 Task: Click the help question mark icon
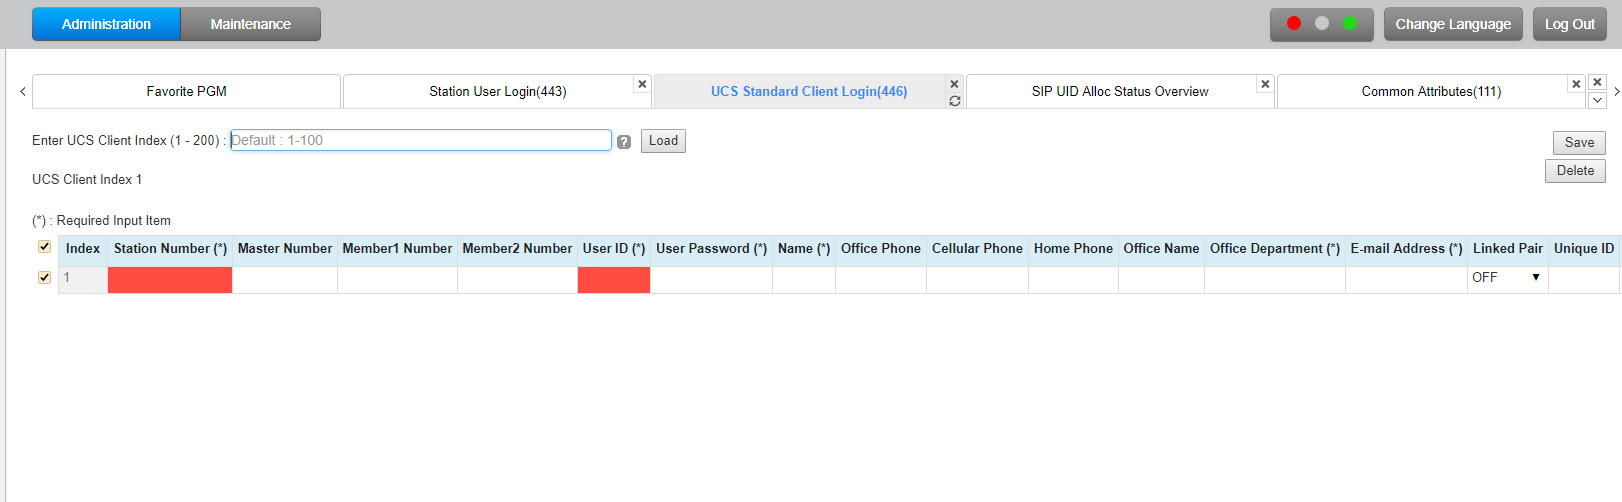point(624,142)
